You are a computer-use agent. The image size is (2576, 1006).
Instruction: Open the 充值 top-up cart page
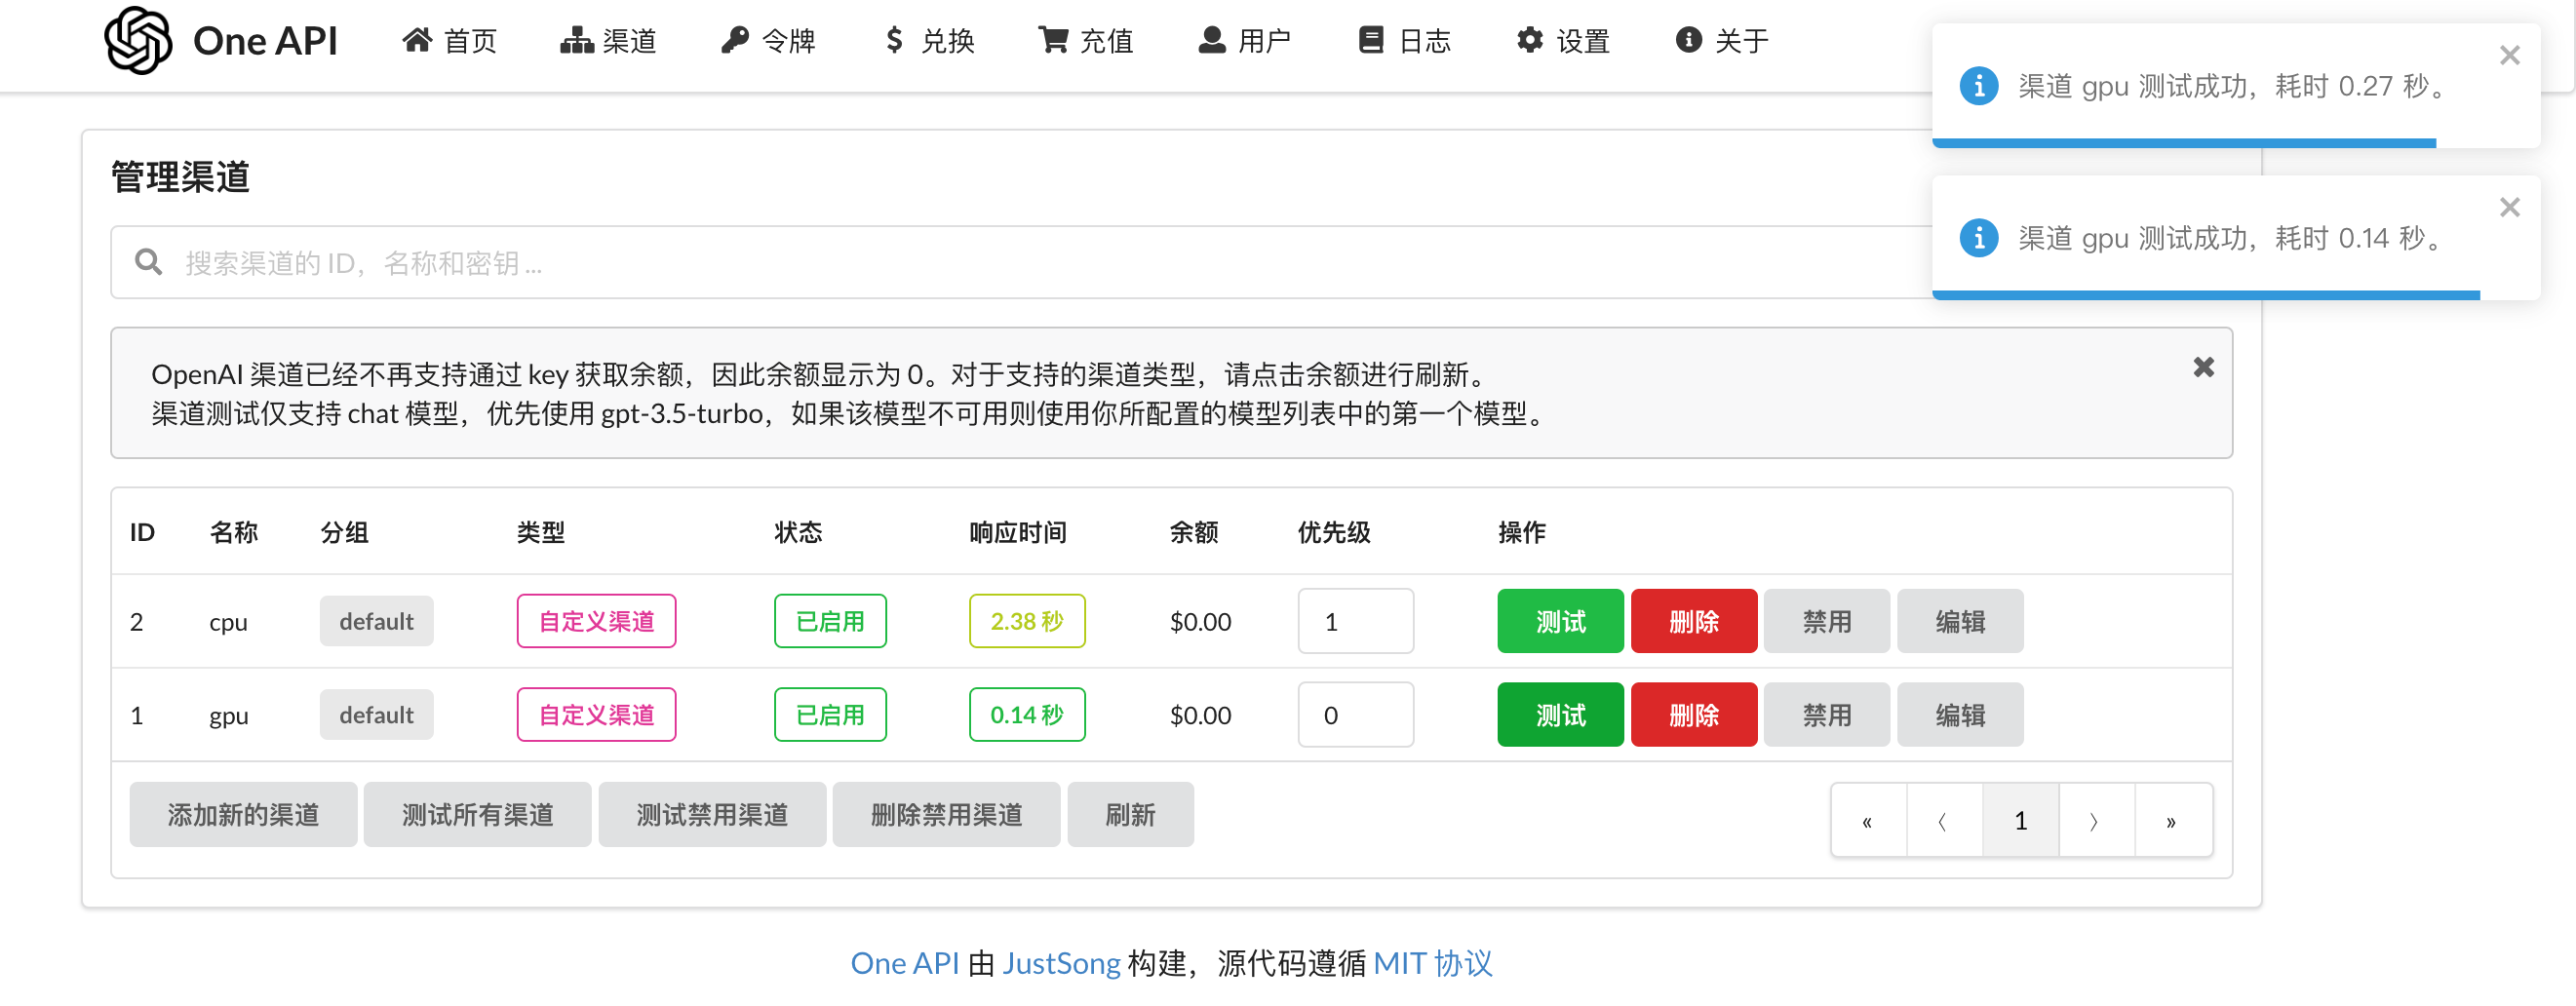(x=1085, y=41)
